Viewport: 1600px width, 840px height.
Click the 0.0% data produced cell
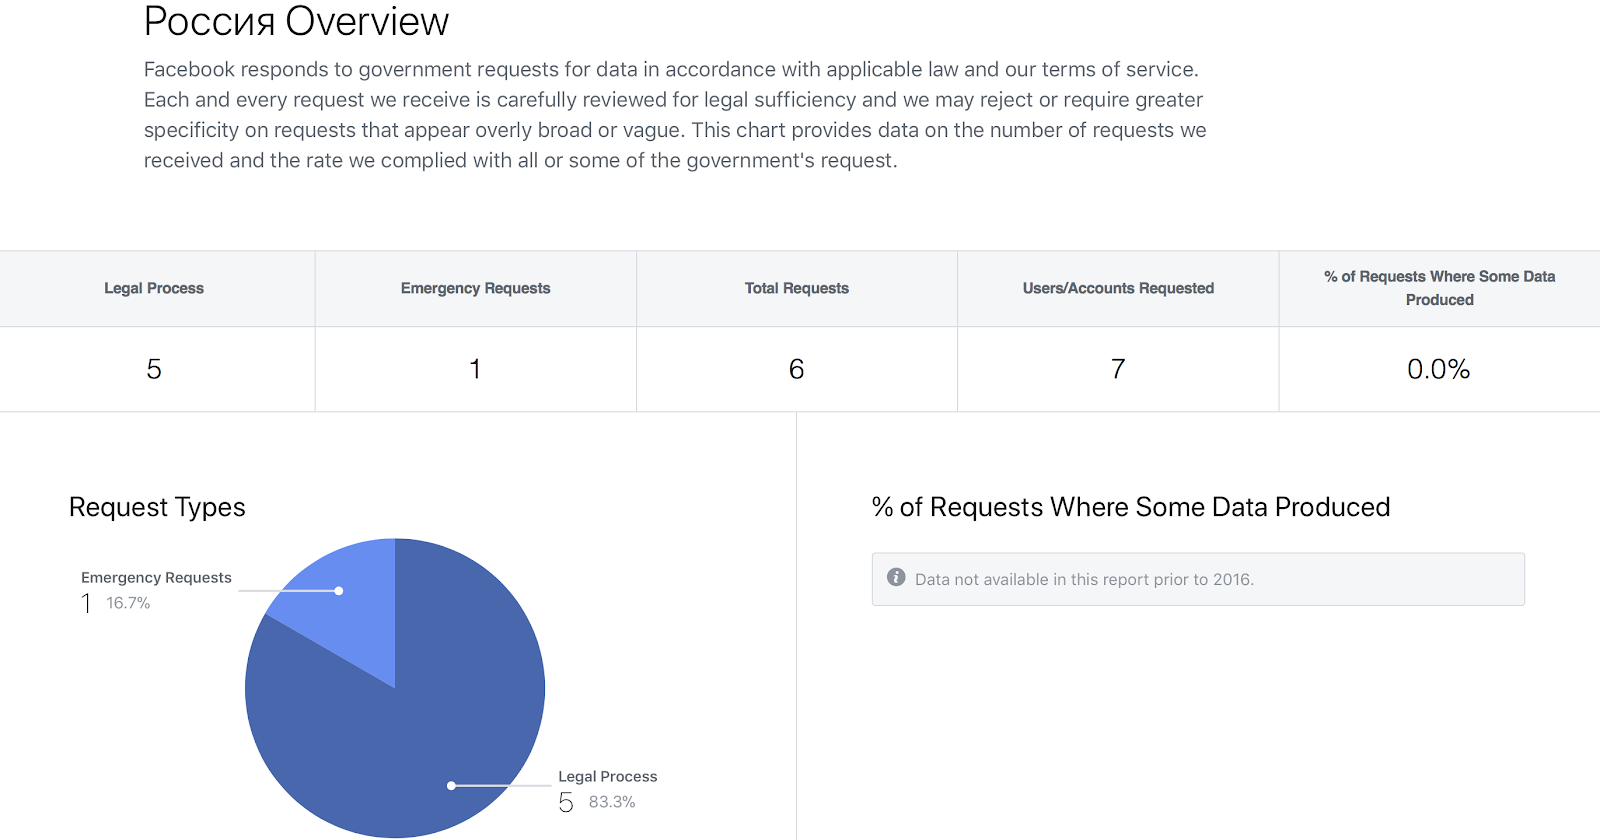[1438, 369]
